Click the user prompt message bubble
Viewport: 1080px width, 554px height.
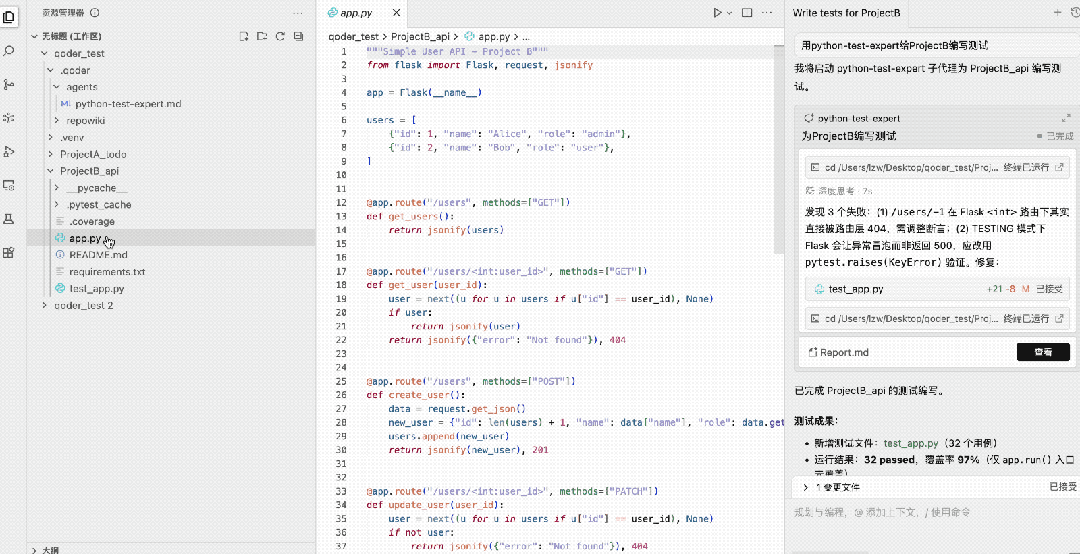937,45
